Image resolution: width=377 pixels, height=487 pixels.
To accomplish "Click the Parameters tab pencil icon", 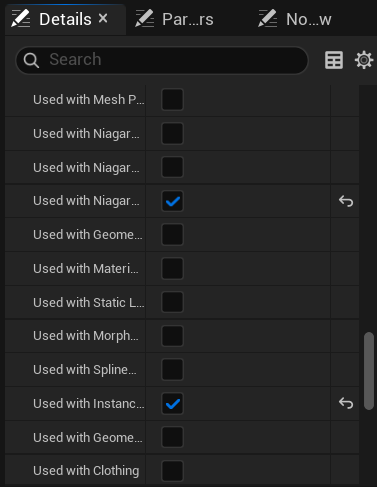I will tap(144, 18).
